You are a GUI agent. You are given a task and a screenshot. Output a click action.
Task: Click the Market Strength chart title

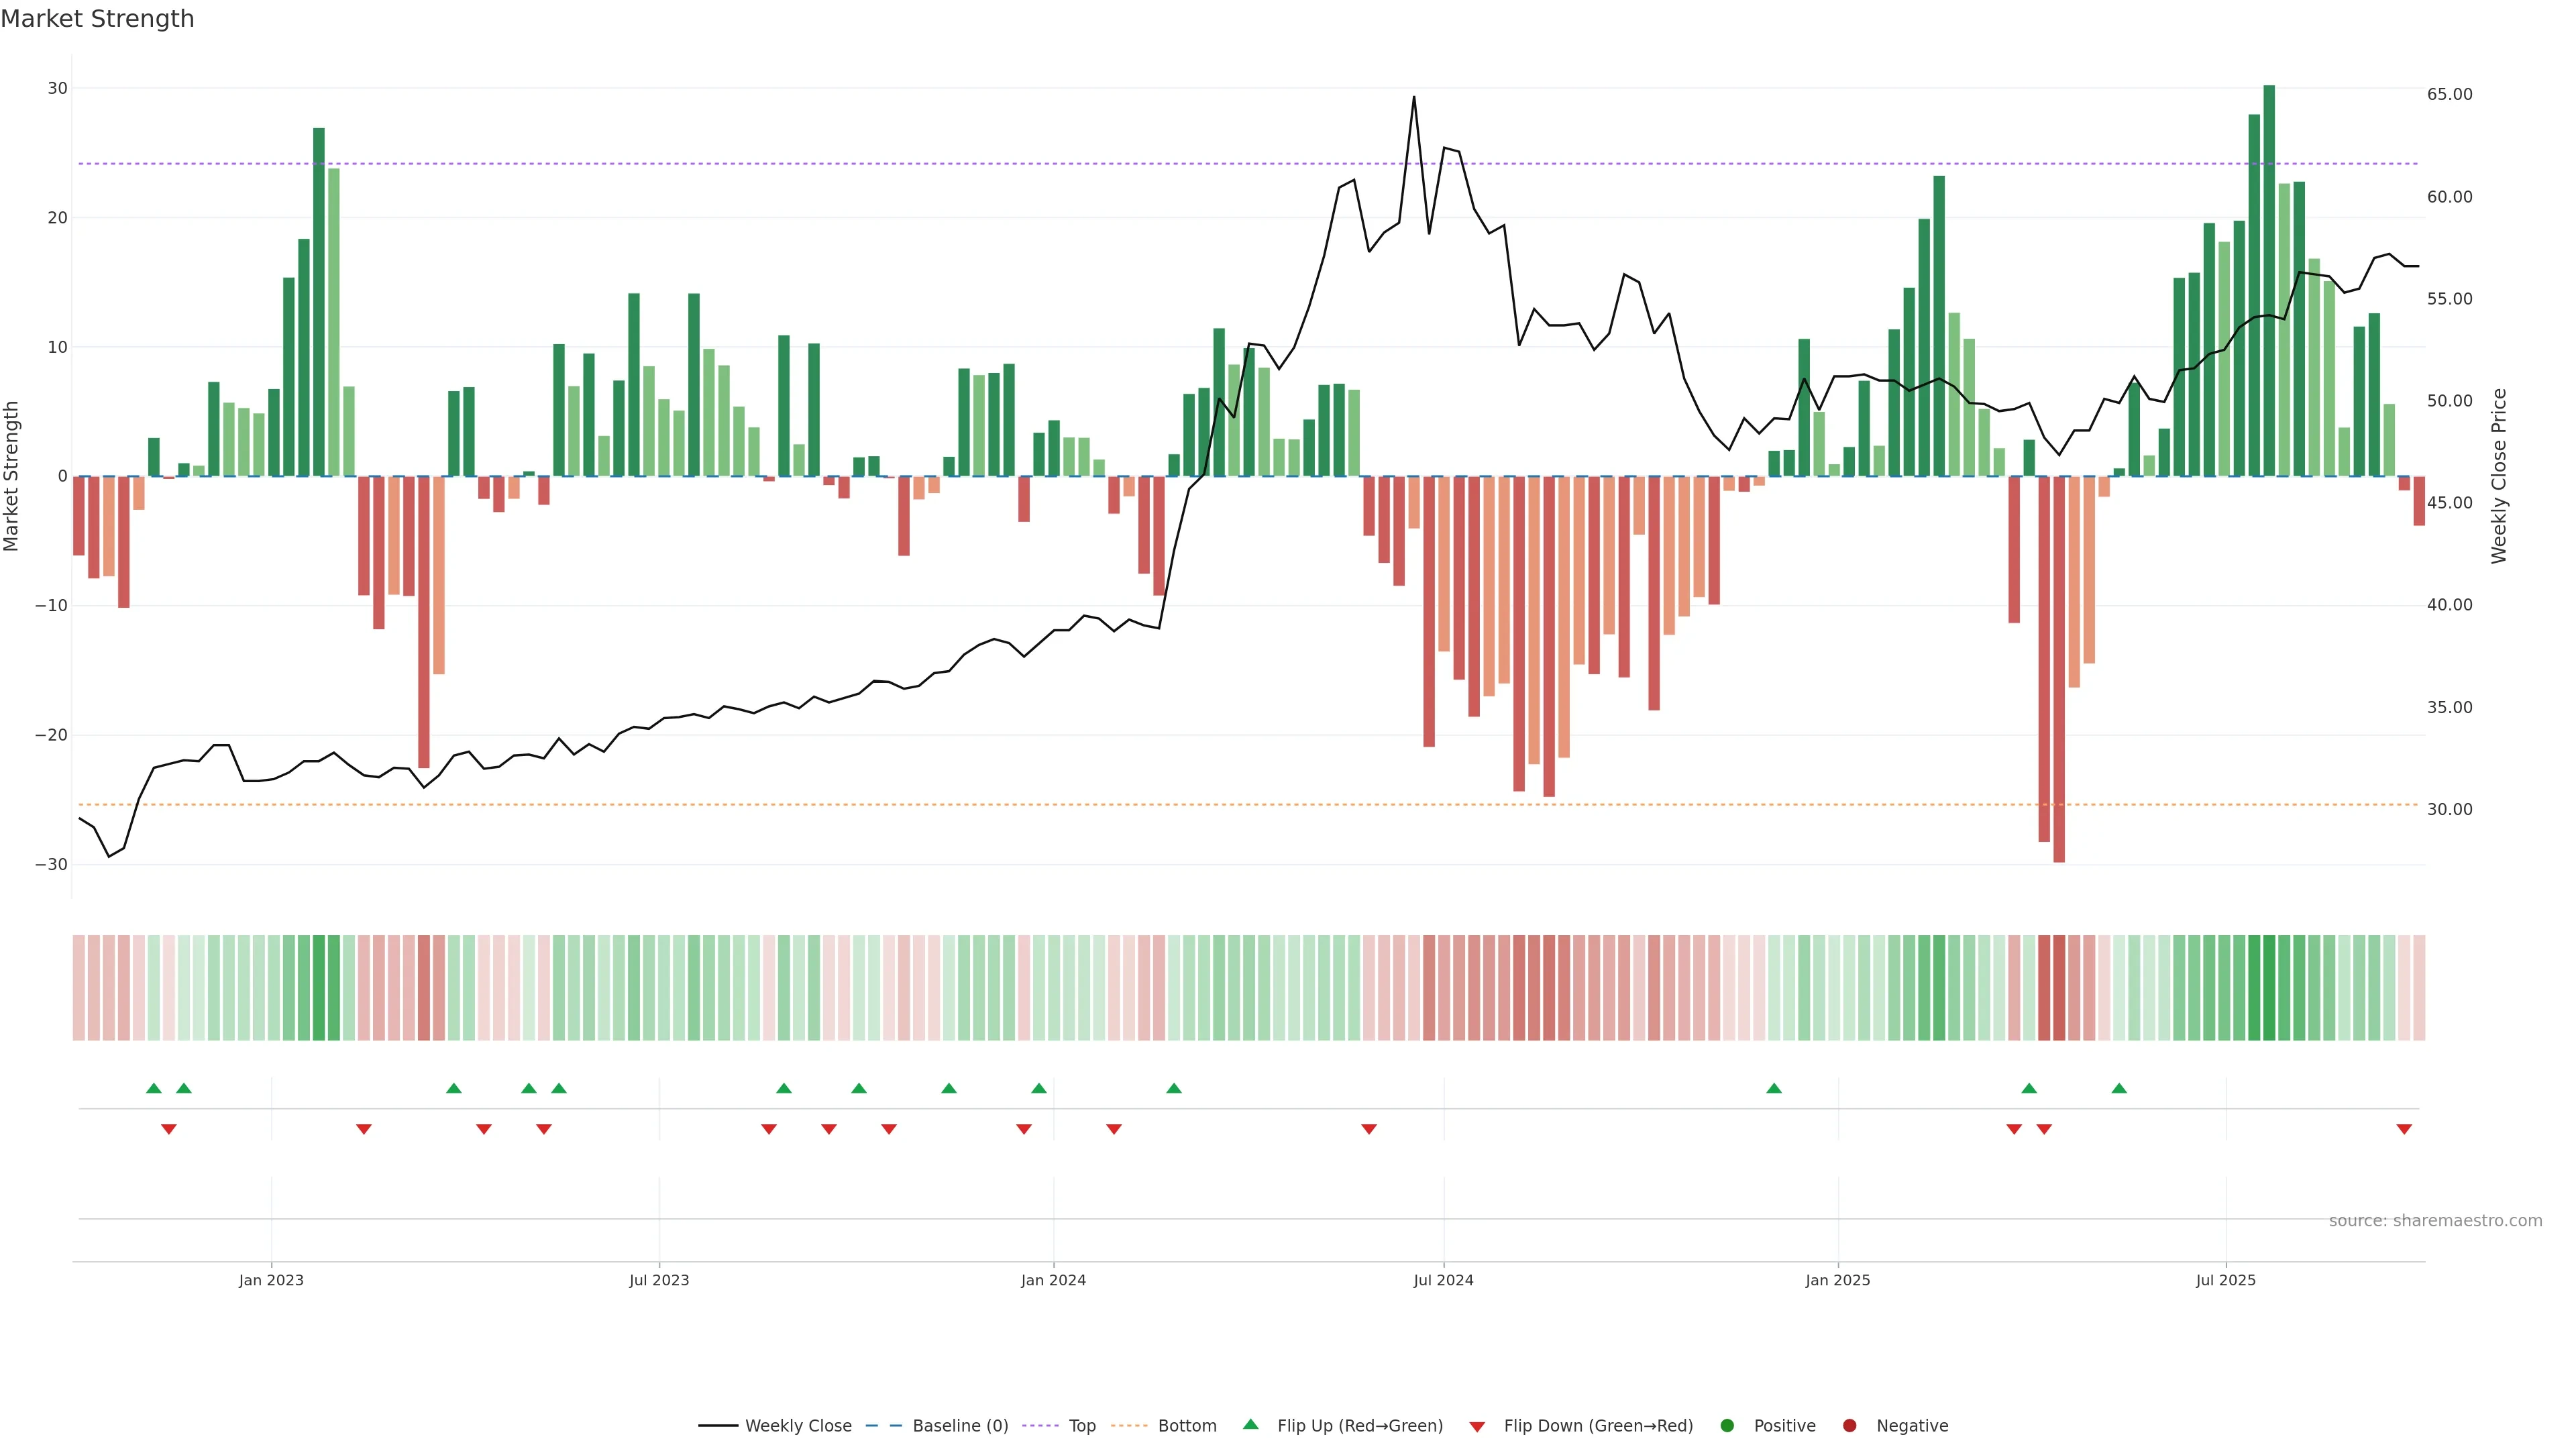coord(97,19)
